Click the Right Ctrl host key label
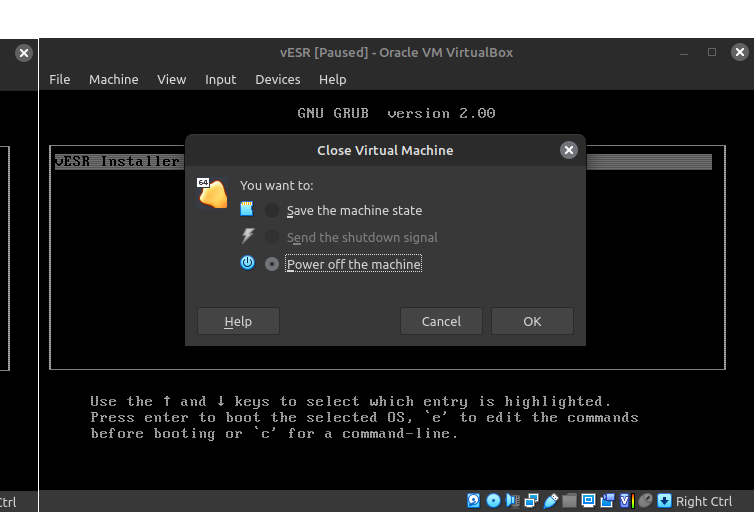This screenshot has width=754, height=512. pos(704,501)
